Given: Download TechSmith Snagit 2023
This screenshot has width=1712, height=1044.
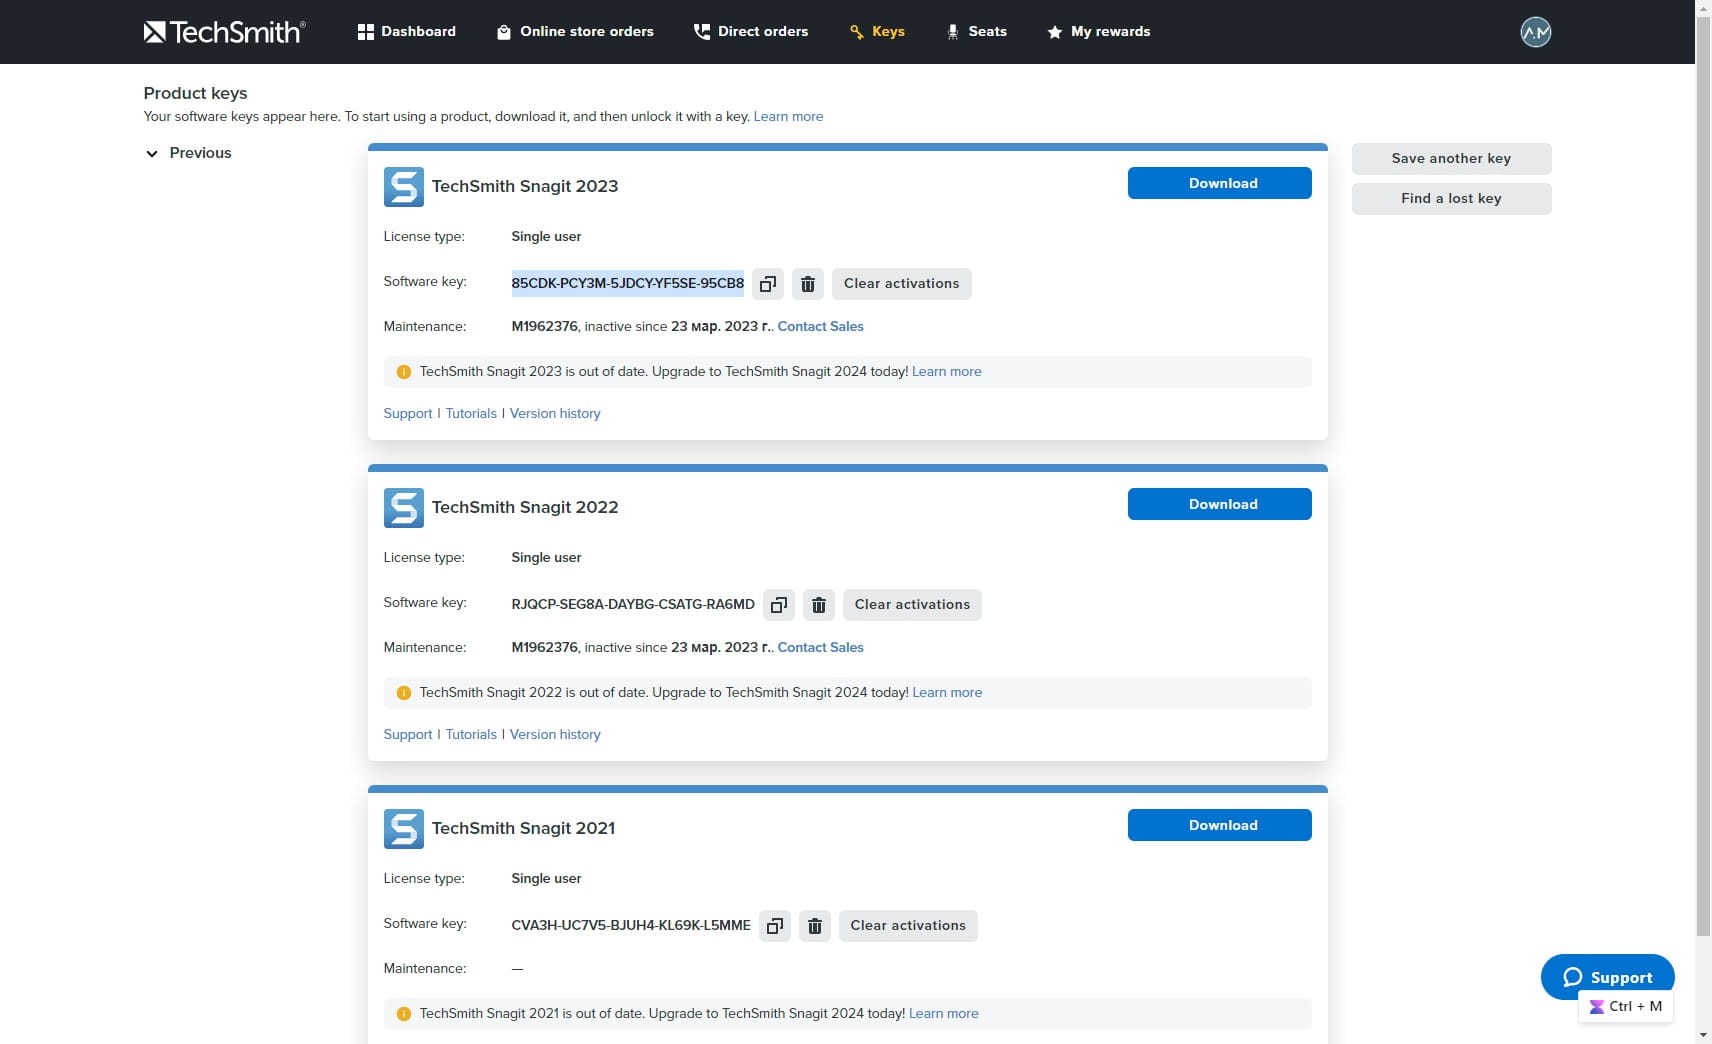Looking at the screenshot, I should tap(1219, 183).
